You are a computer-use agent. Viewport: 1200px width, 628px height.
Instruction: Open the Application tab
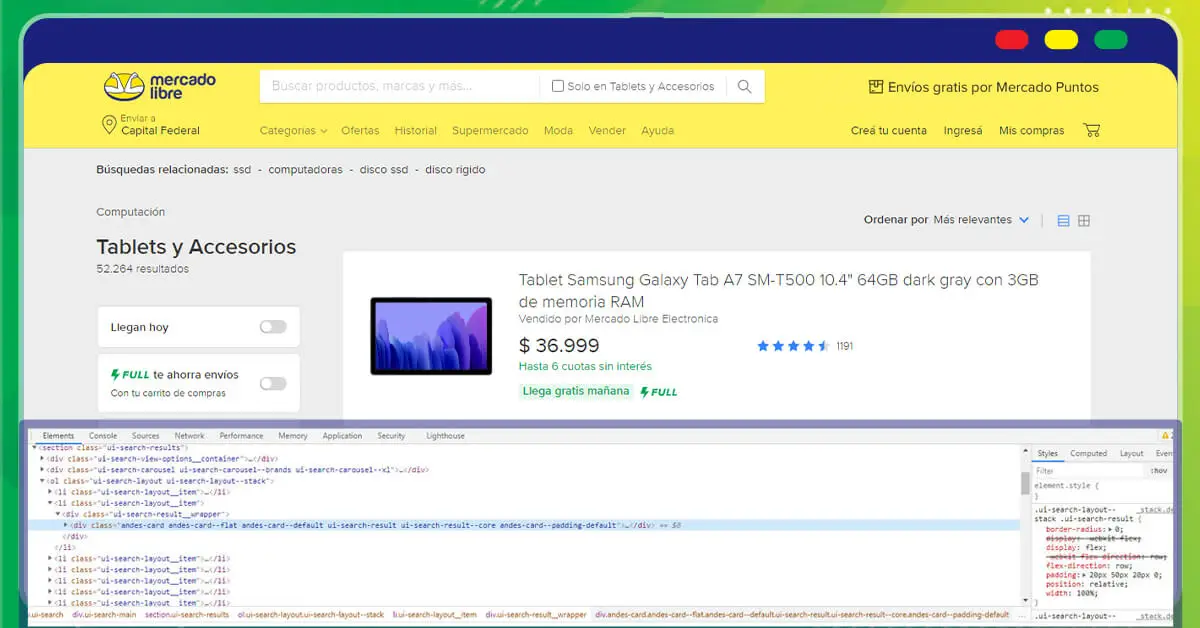pos(342,436)
